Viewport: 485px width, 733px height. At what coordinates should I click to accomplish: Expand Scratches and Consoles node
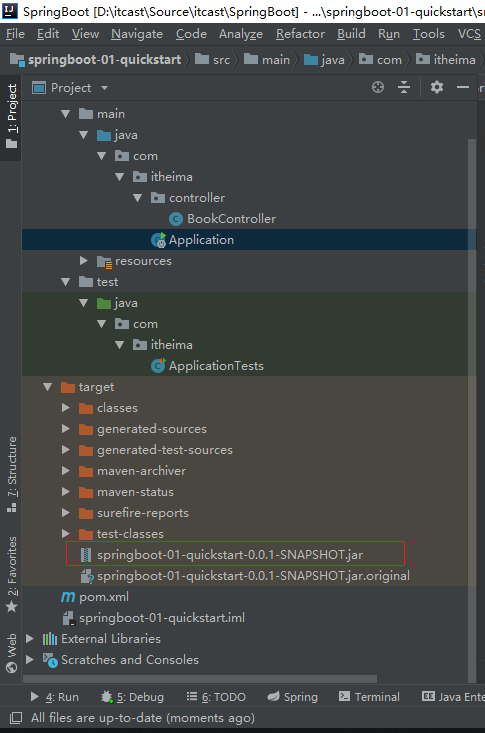30,660
